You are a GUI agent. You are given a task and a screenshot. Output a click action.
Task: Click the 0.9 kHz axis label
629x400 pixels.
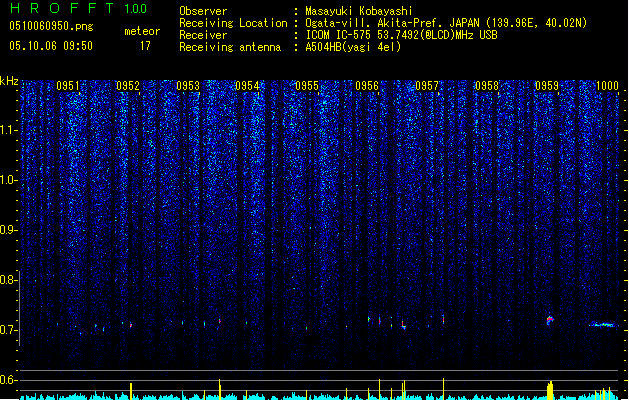pyautogui.click(x=8, y=230)
